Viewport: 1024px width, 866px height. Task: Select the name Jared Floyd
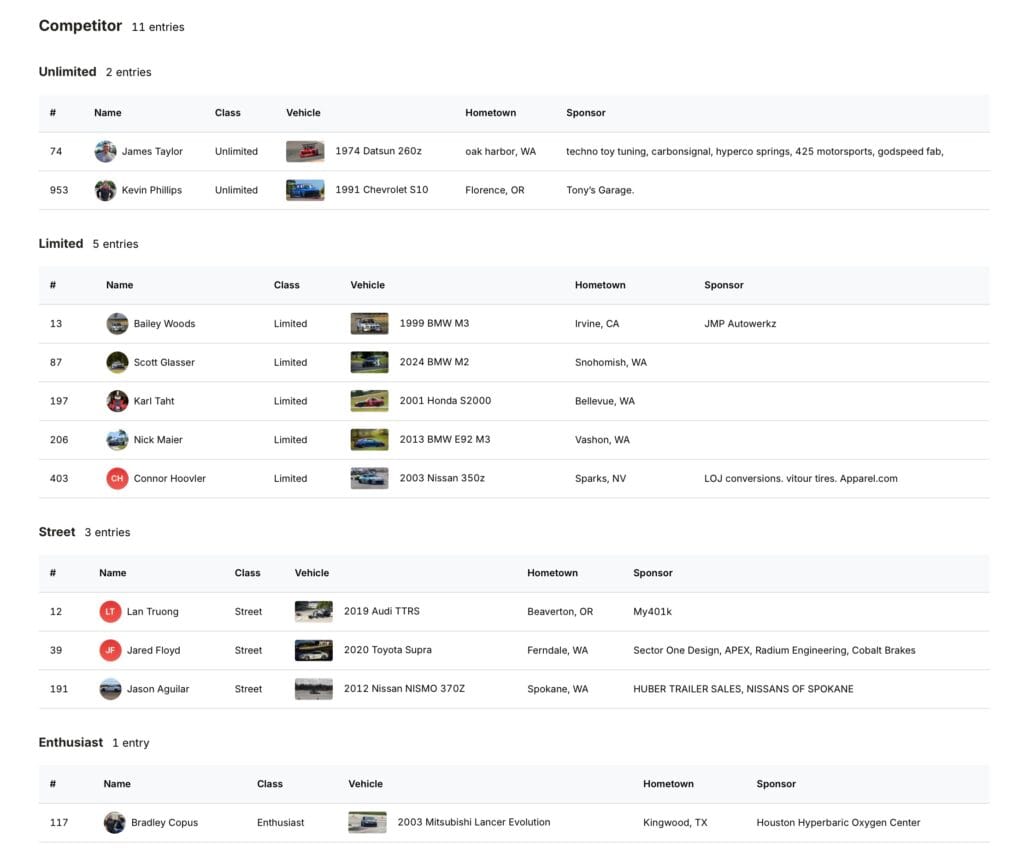[153, 650]
